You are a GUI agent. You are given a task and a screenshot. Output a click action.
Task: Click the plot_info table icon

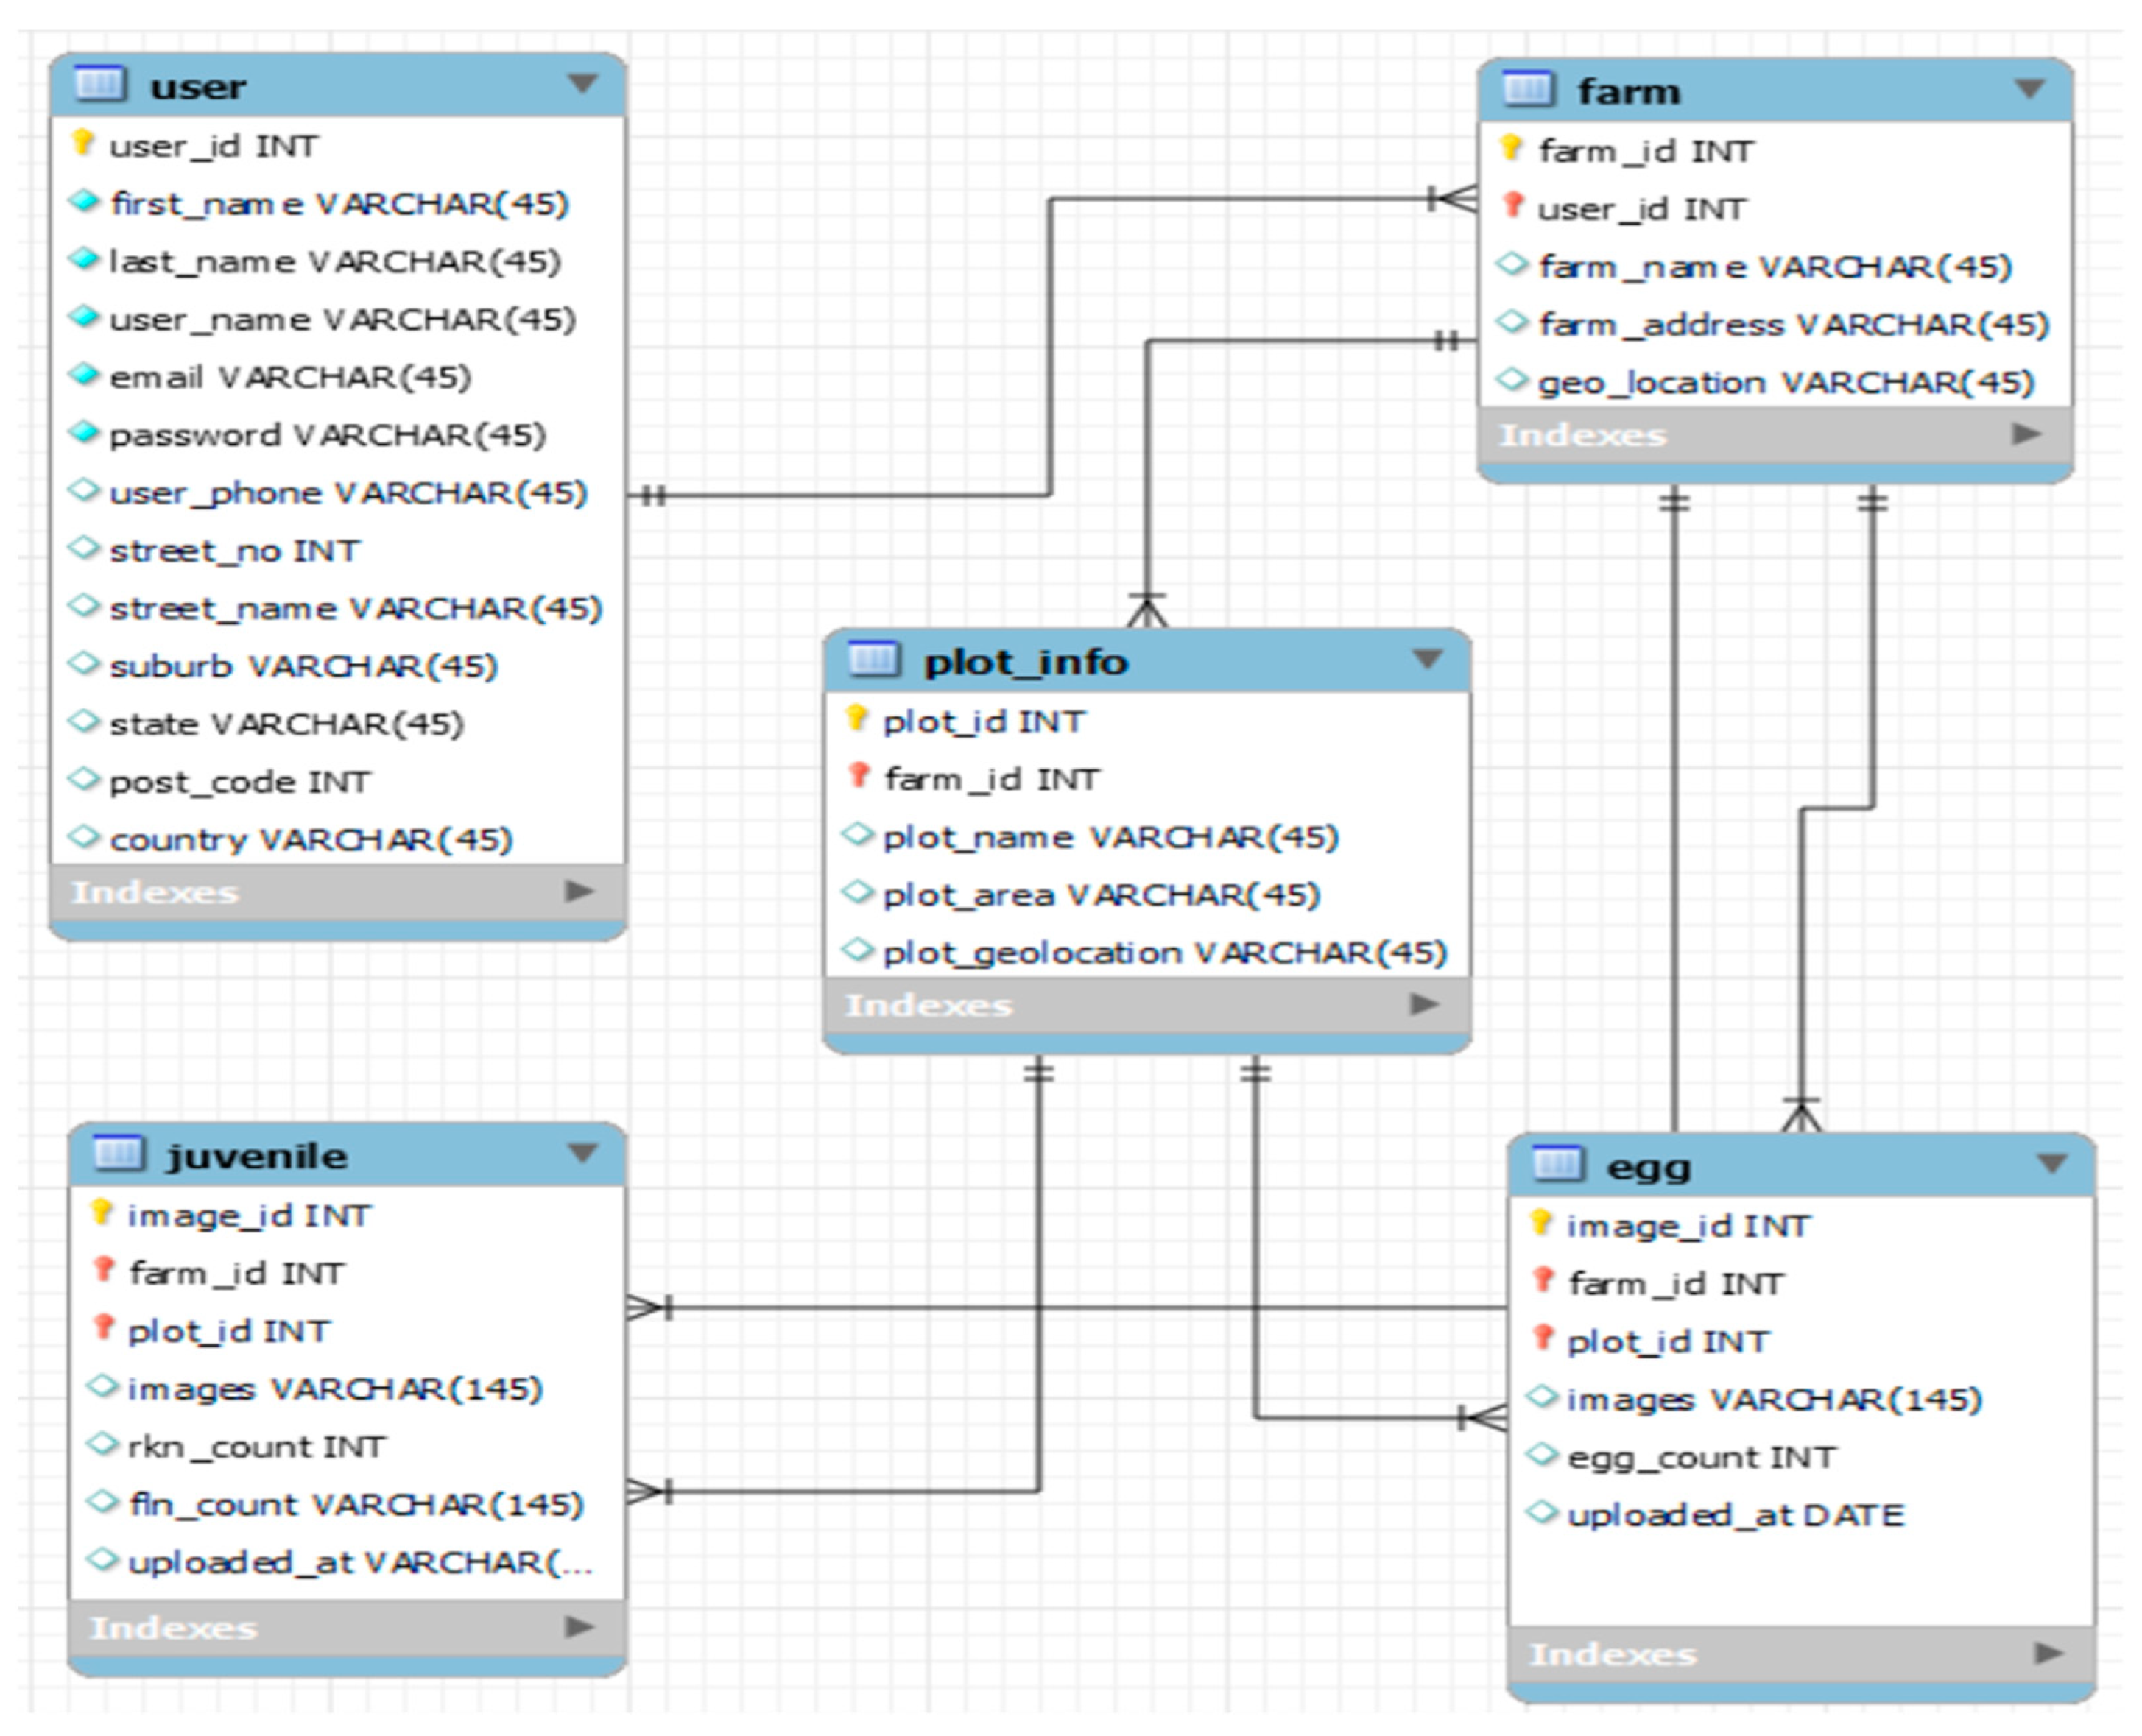coord(873,660)
